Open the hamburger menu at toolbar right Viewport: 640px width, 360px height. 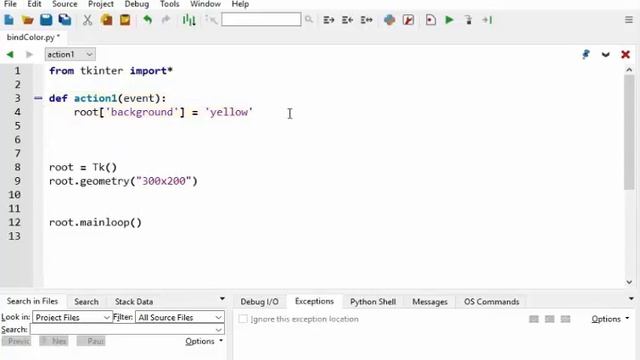(629, 20)
